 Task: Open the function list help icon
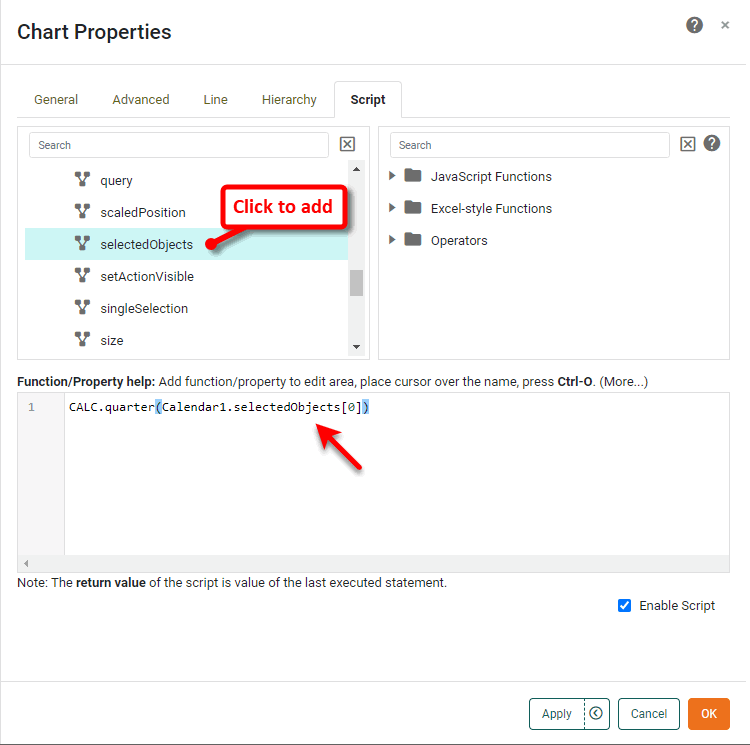click(x=712, y=143)
